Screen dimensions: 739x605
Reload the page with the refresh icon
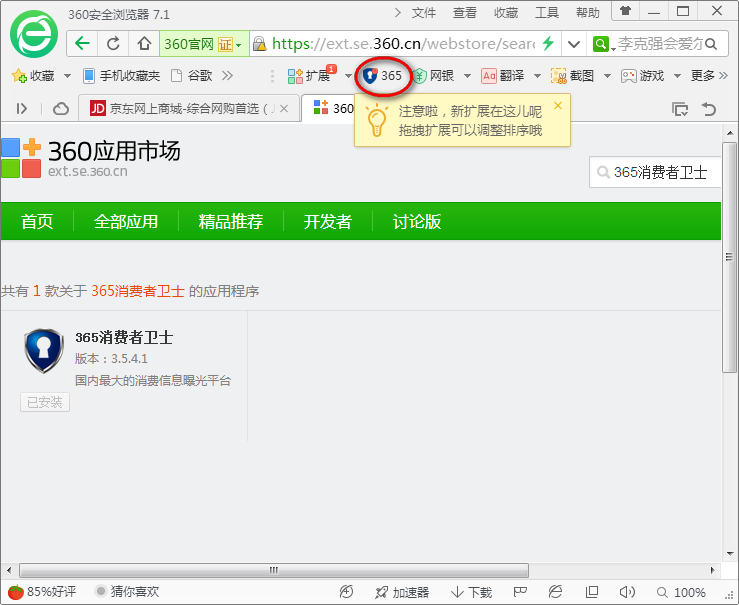113,44
